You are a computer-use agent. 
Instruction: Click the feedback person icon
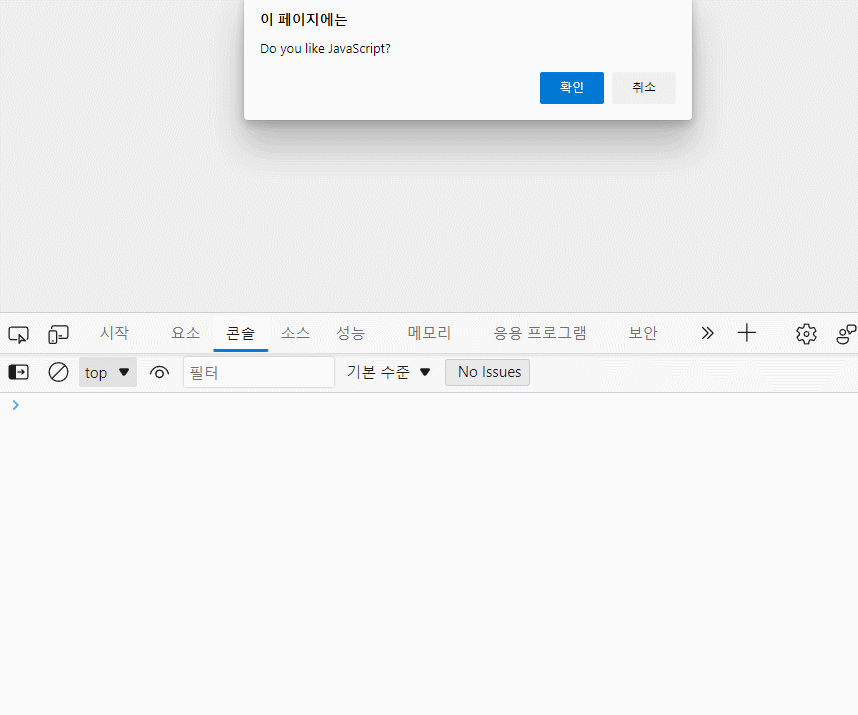pyautogui.click(x=846, y=334)
